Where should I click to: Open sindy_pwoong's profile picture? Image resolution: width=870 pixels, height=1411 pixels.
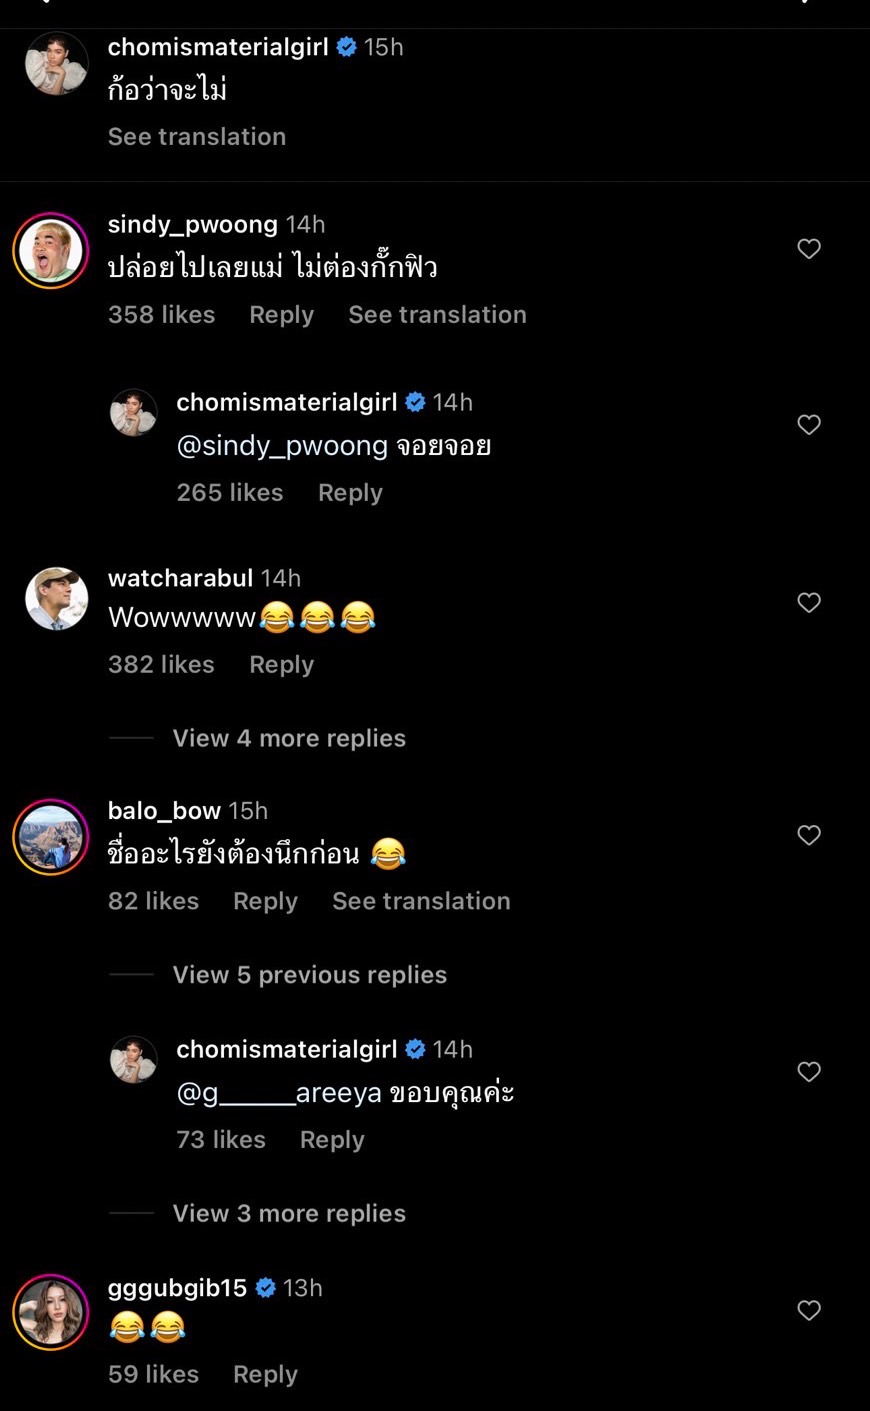[x=50, y=250]
